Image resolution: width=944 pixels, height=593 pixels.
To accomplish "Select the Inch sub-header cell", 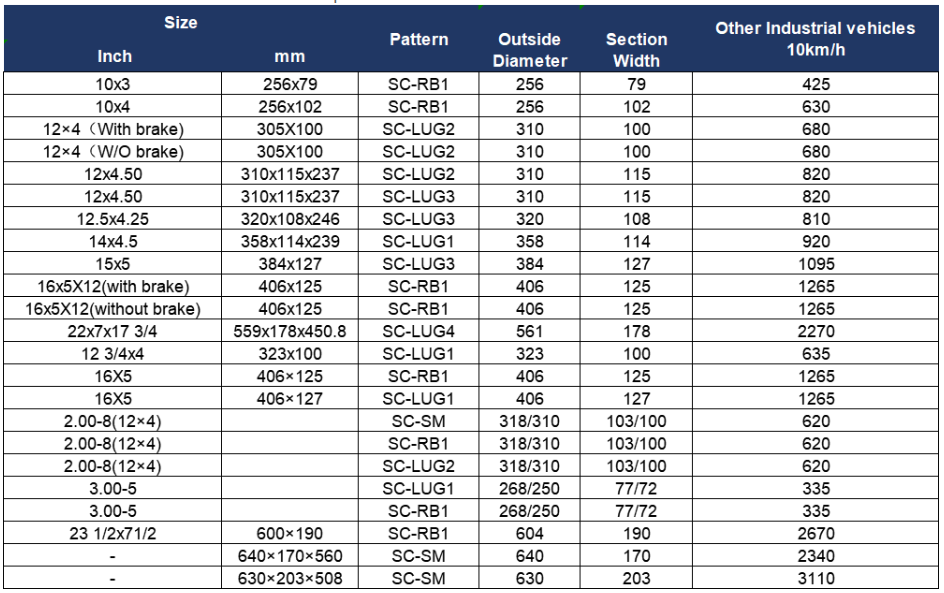I will [x=114, y=57].
